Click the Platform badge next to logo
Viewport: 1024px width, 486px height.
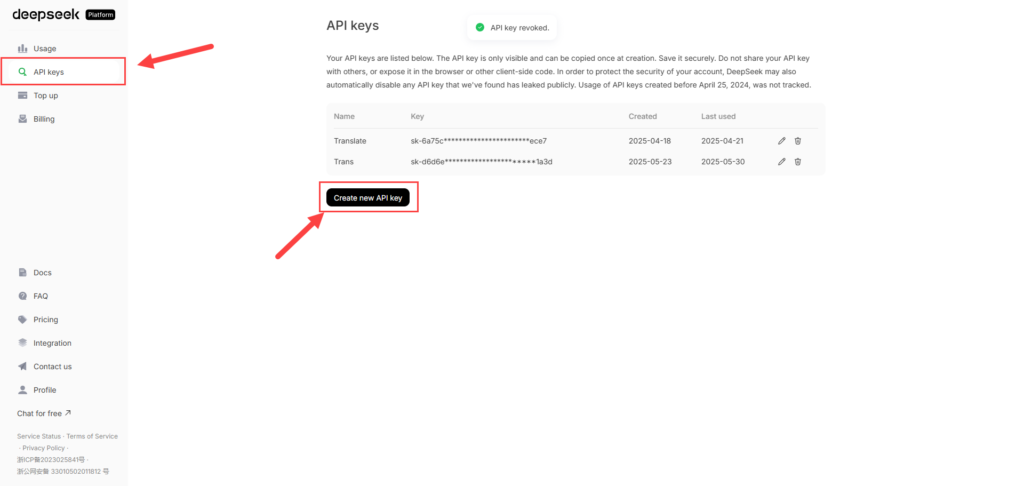click(x=101, y=15)
